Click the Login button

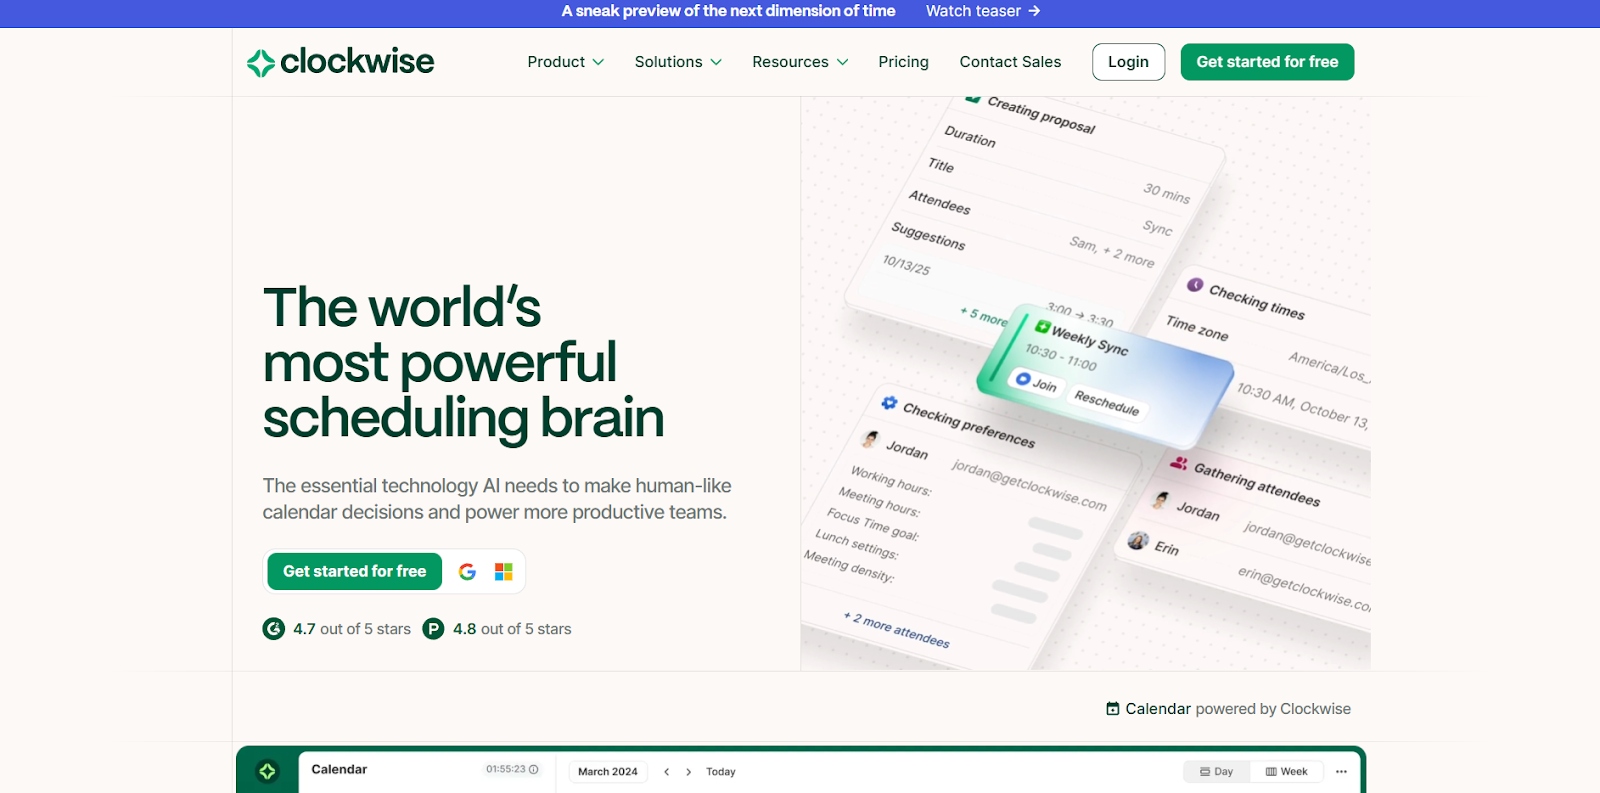[1128, 62]
